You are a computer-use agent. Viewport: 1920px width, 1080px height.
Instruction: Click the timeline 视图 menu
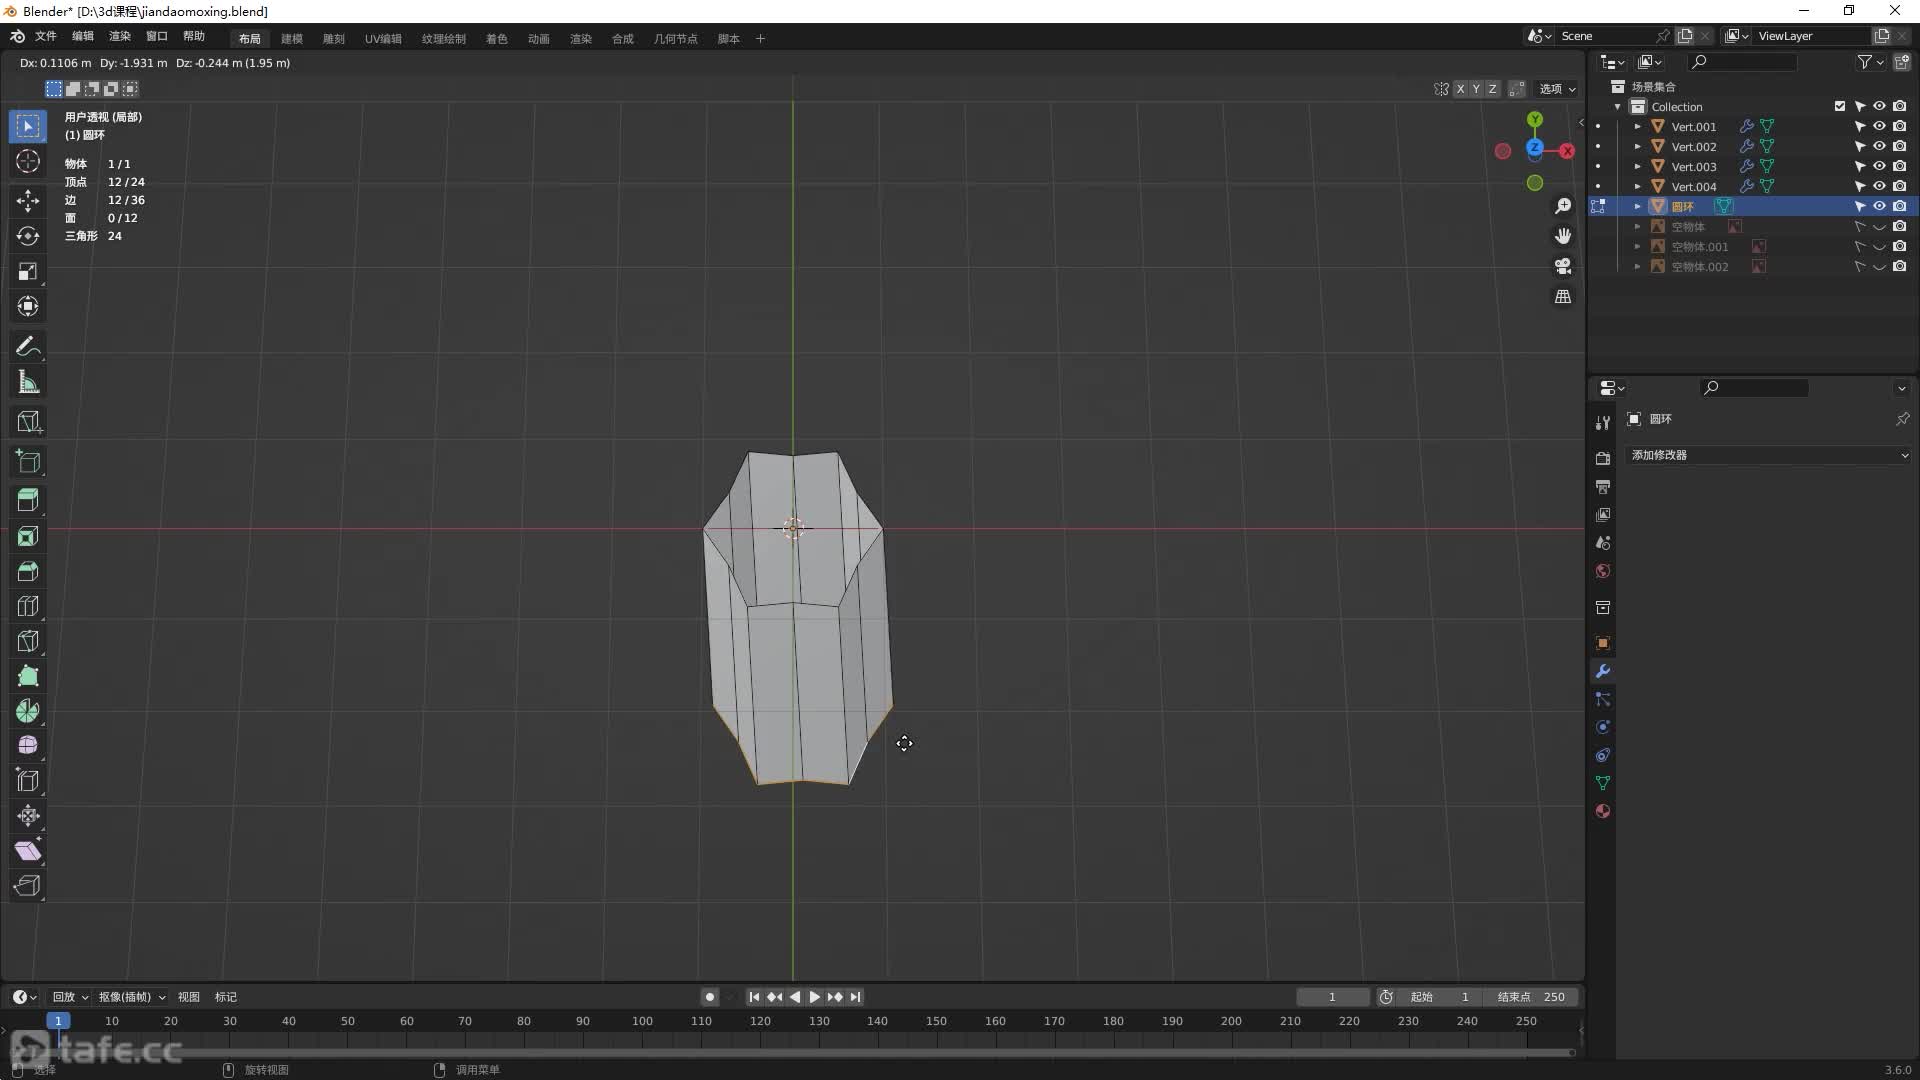point(189,997)
